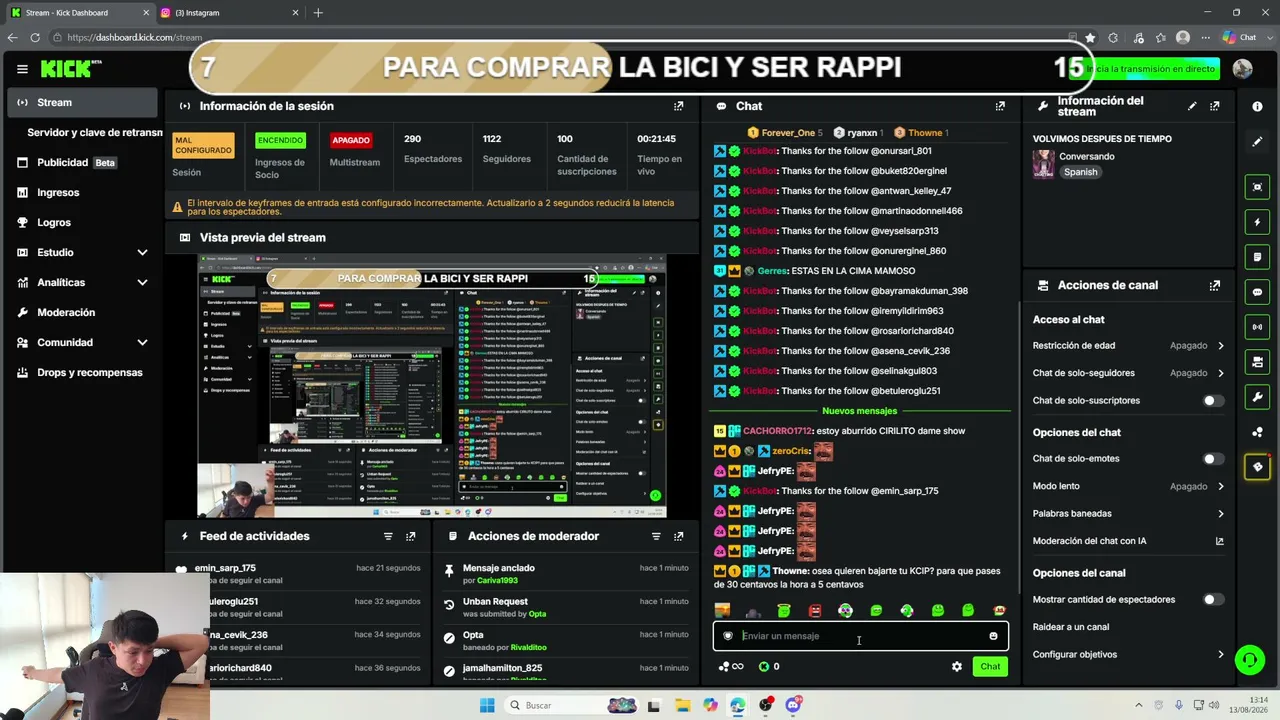The width and height of the screenshot is (1280, 720).
Task: Go to Logros in the sidebar
Action: [83, 222]
